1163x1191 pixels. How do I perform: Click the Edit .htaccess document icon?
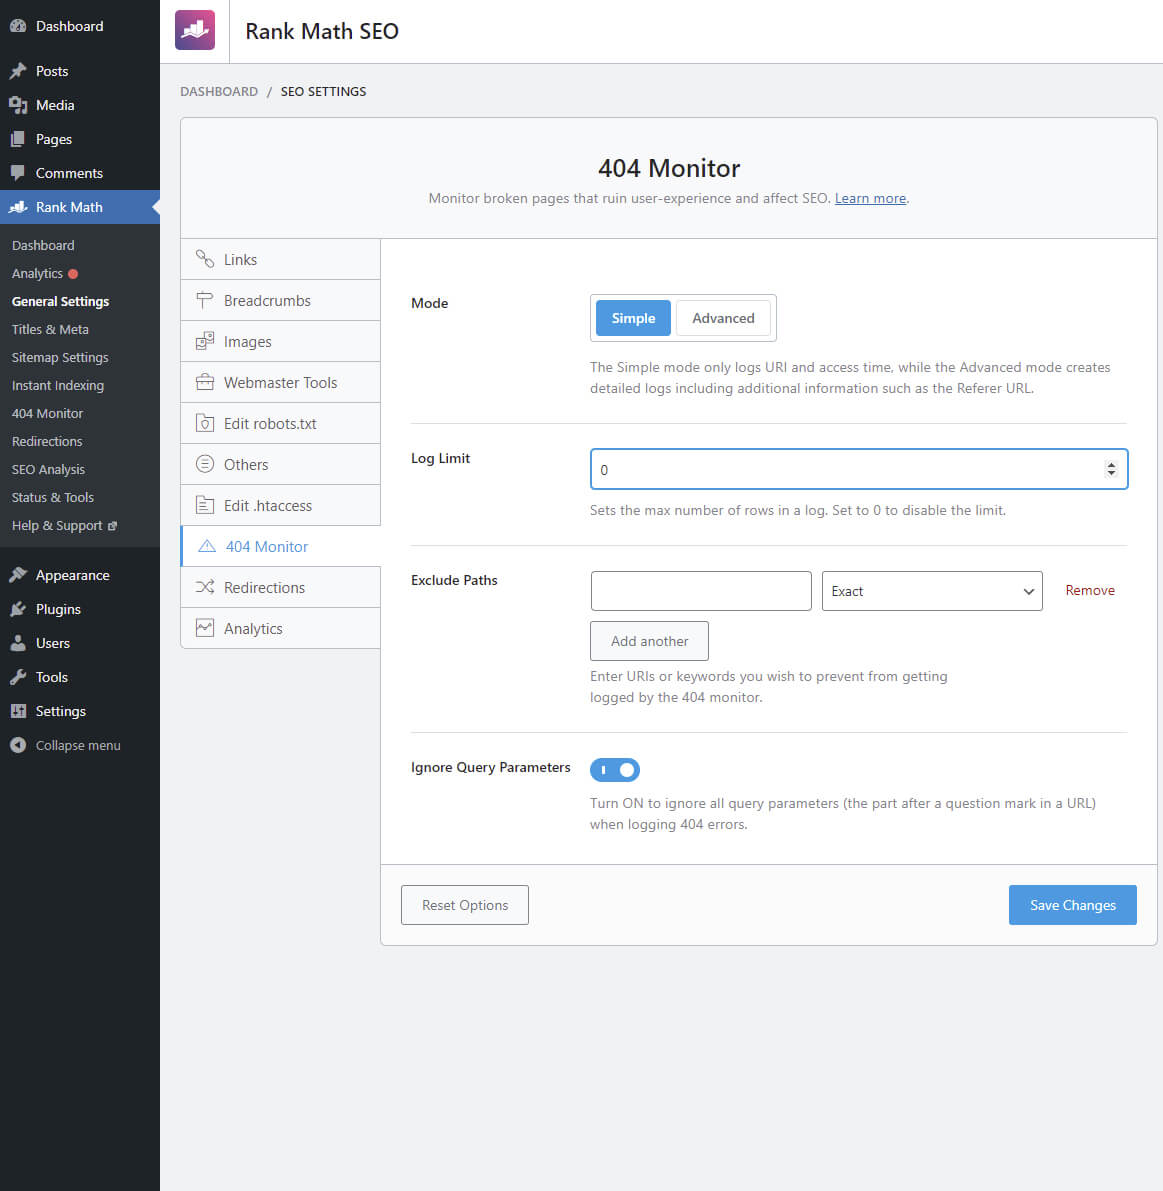click(x=204, y=505)
